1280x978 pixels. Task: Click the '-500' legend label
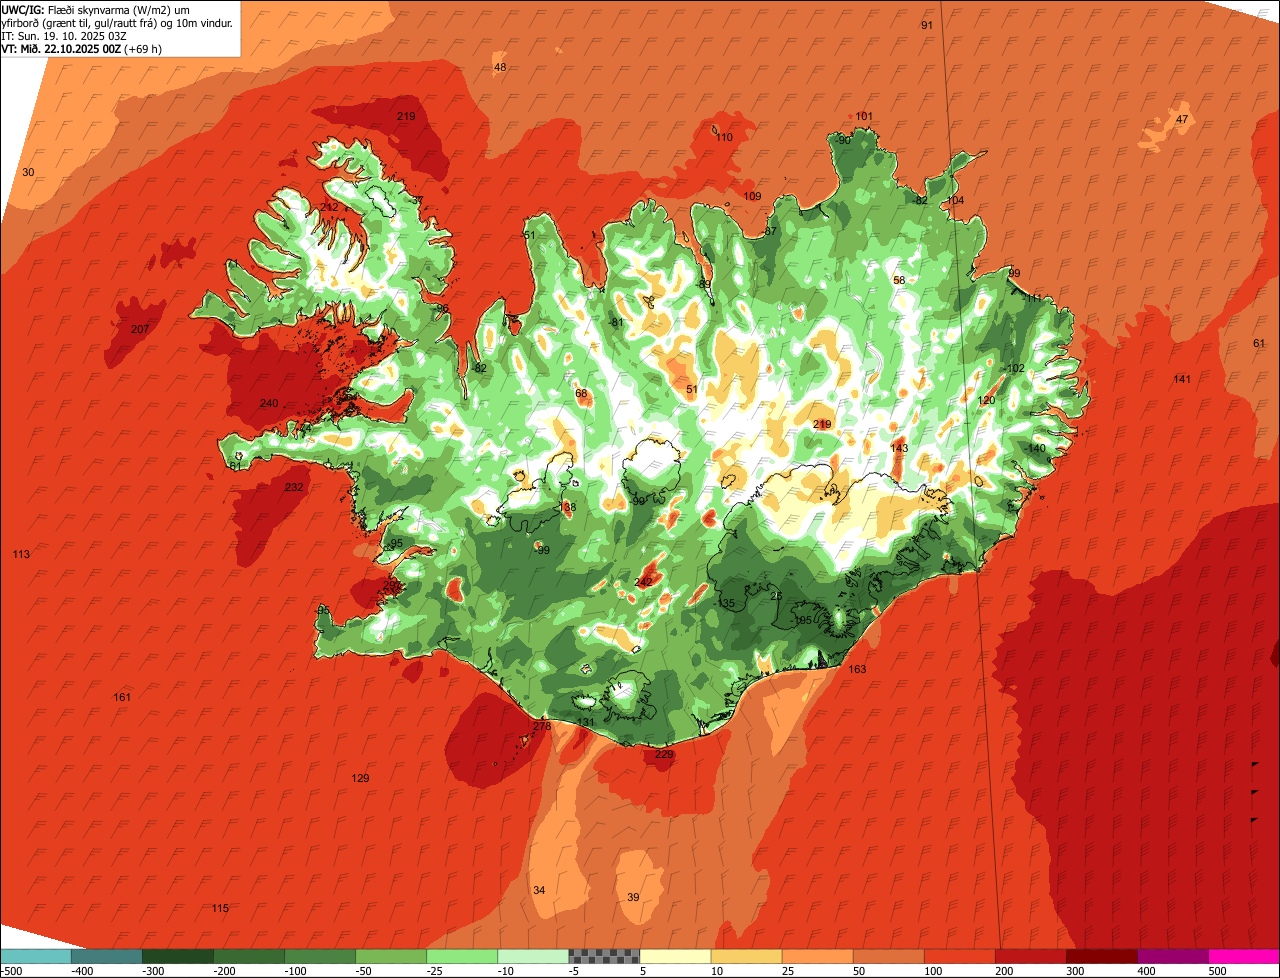coord(12,971)
